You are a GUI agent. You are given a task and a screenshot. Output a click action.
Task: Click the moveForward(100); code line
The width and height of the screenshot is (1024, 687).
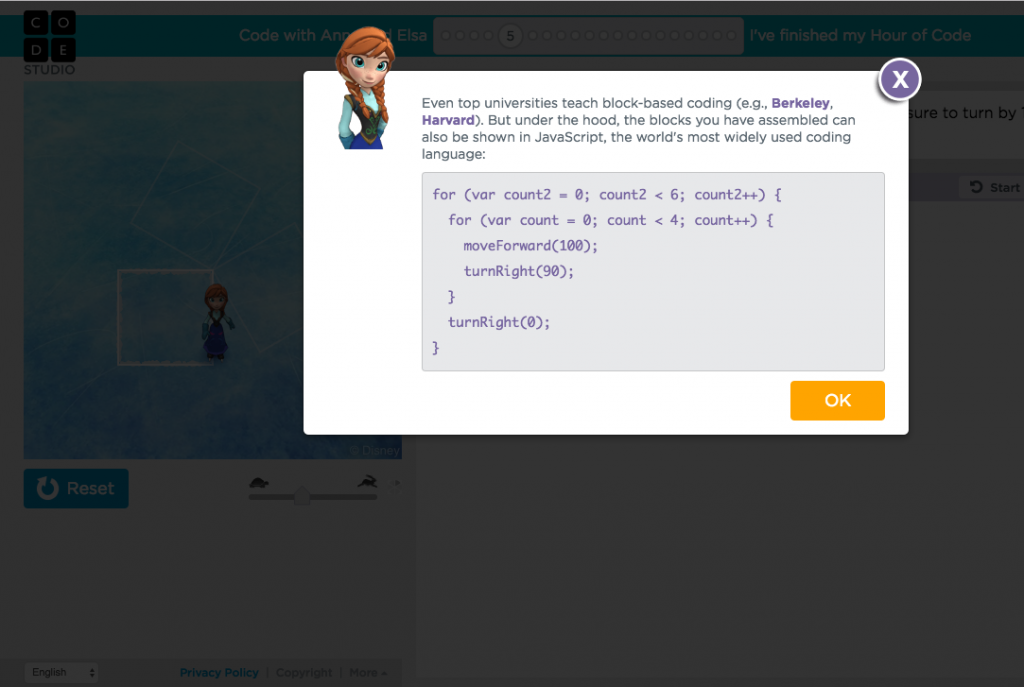click(x=530, y=246)
